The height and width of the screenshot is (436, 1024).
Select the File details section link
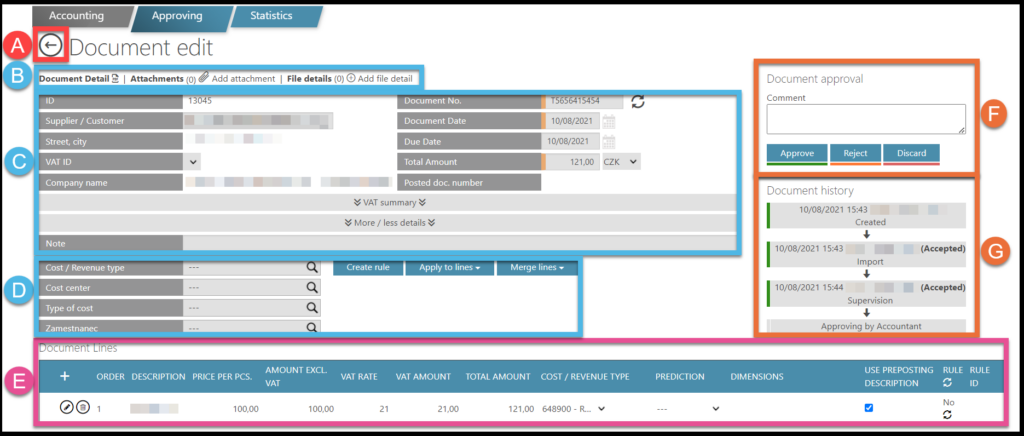click(x=310, y=78)
